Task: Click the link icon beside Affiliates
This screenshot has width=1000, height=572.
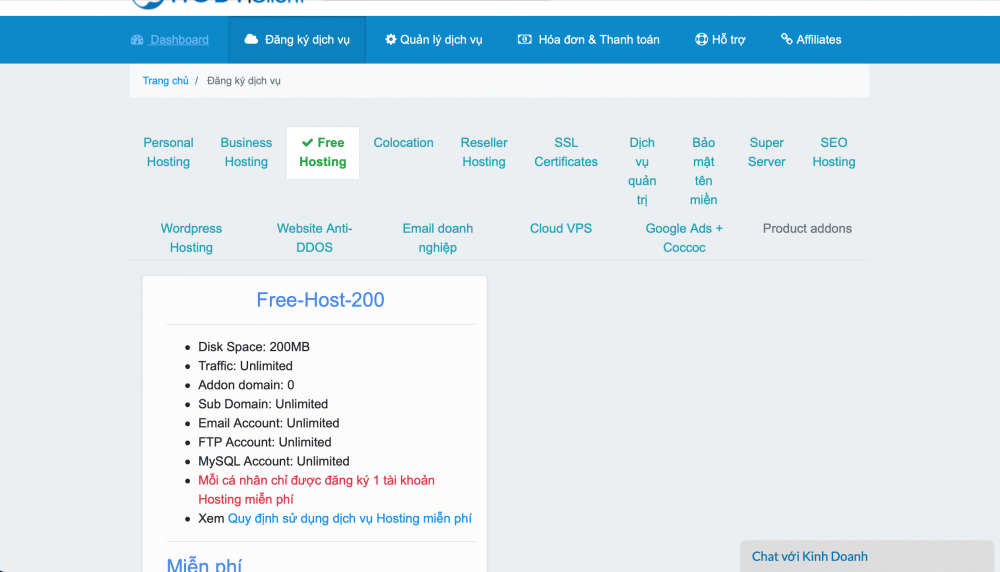Action: [786, 40]
